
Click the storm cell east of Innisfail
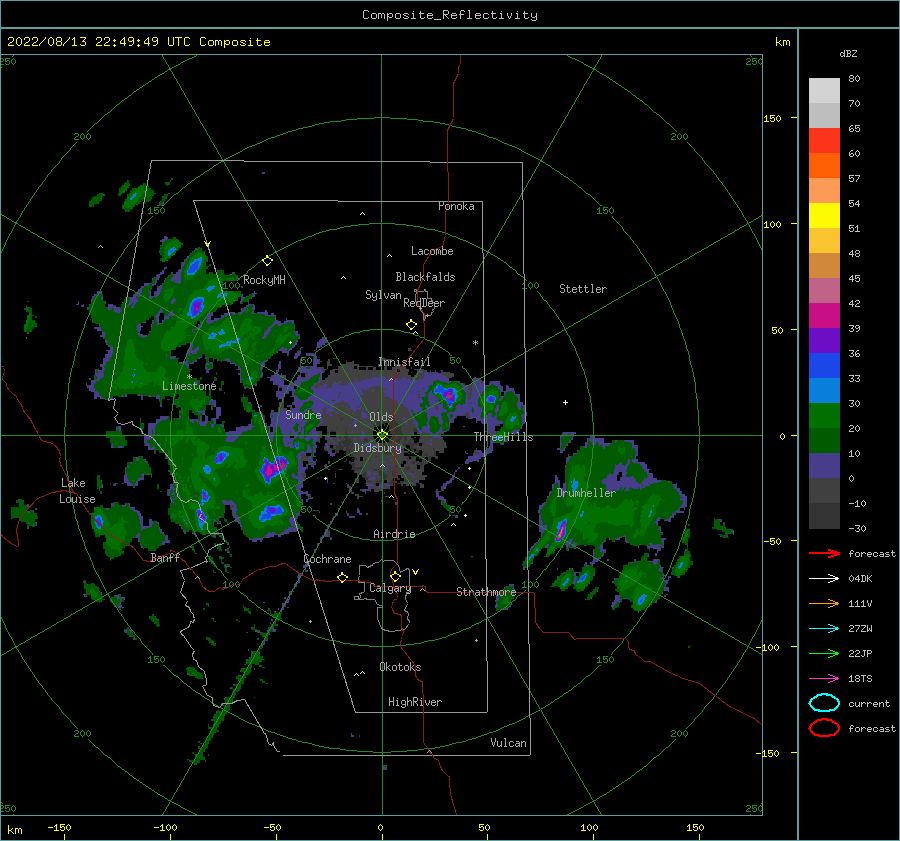click(x=446, y=395)
